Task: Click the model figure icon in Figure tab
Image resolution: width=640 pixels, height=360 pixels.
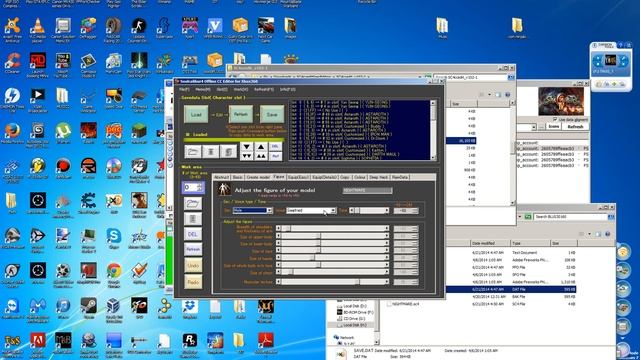Action: (223, 189)
